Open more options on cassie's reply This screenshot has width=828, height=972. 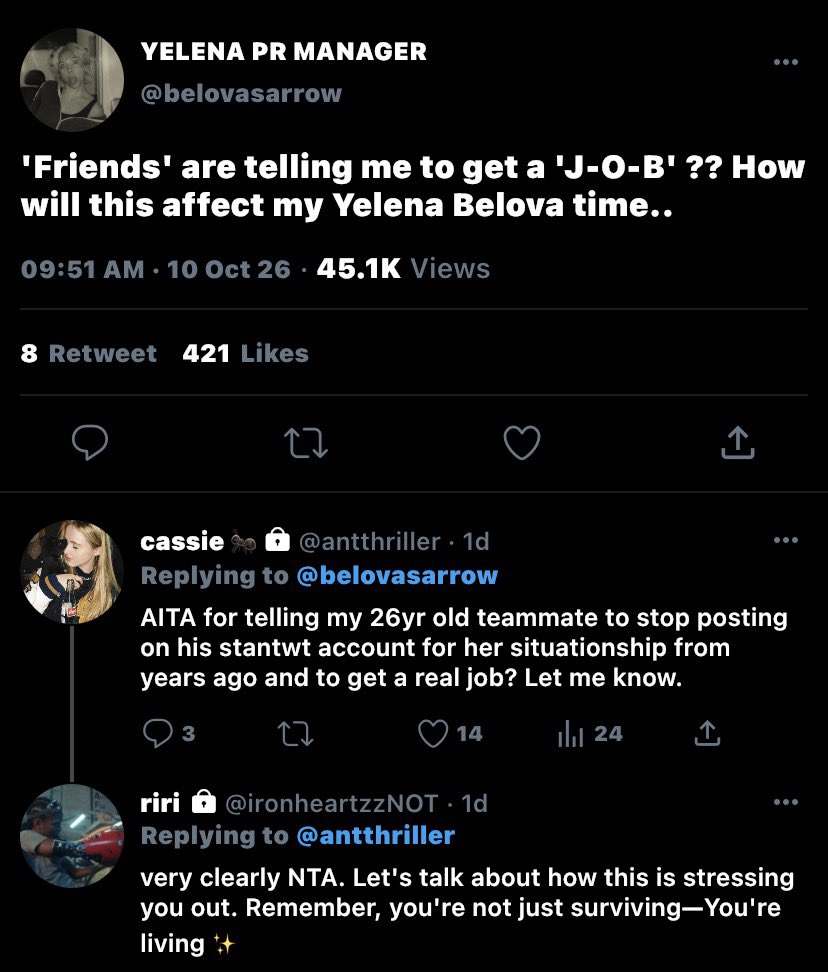tap(786, 540)
